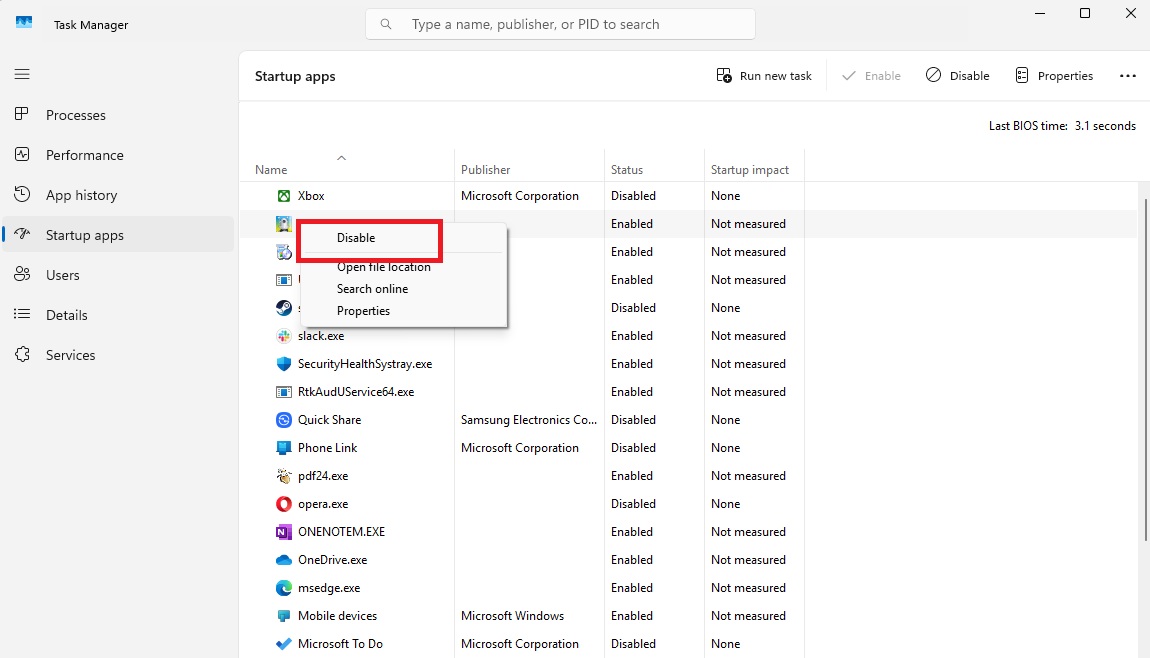Click the Users sidebar icon
1150x658 pixels.
coord(22,274)
